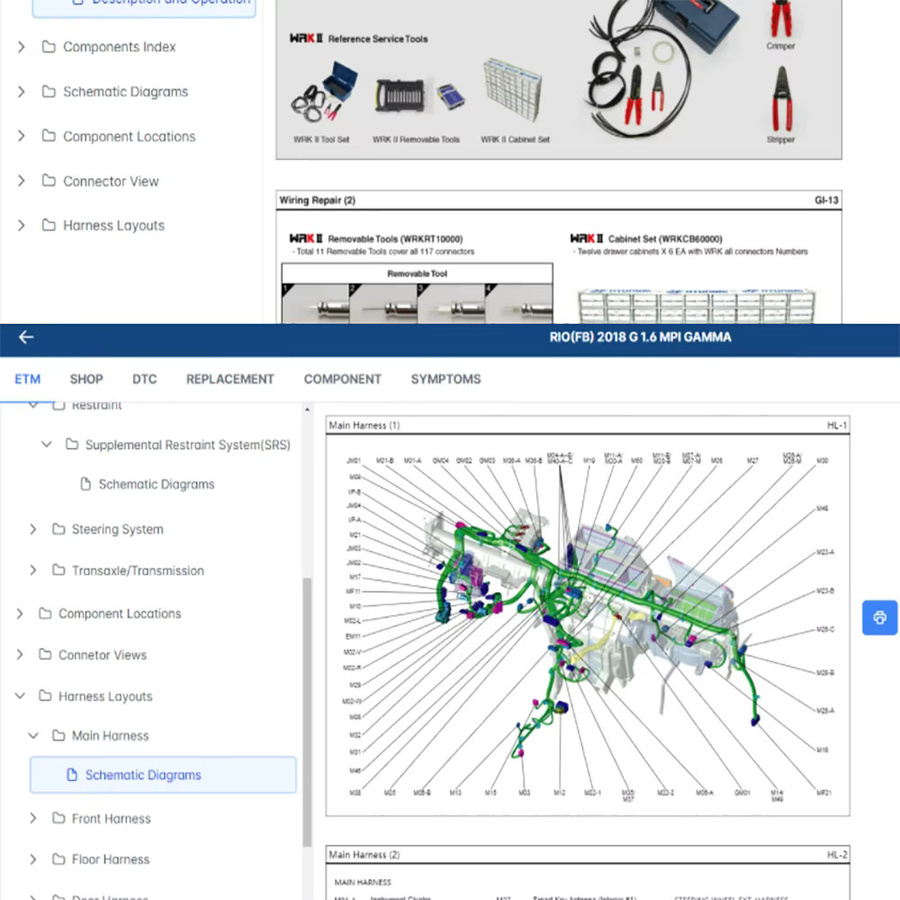Click the Removable Tool table header
The image size is (900, 900).
coord(417,274)
